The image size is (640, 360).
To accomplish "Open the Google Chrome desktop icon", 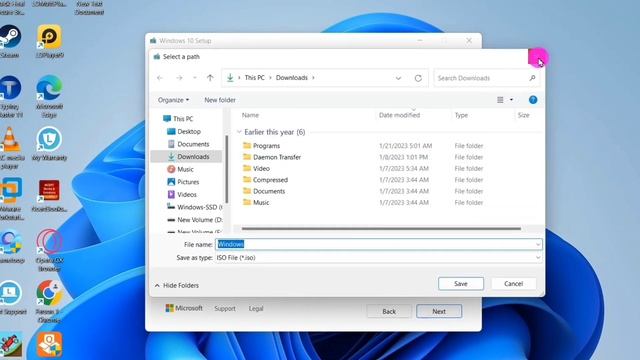I will [x=49, y=301].
